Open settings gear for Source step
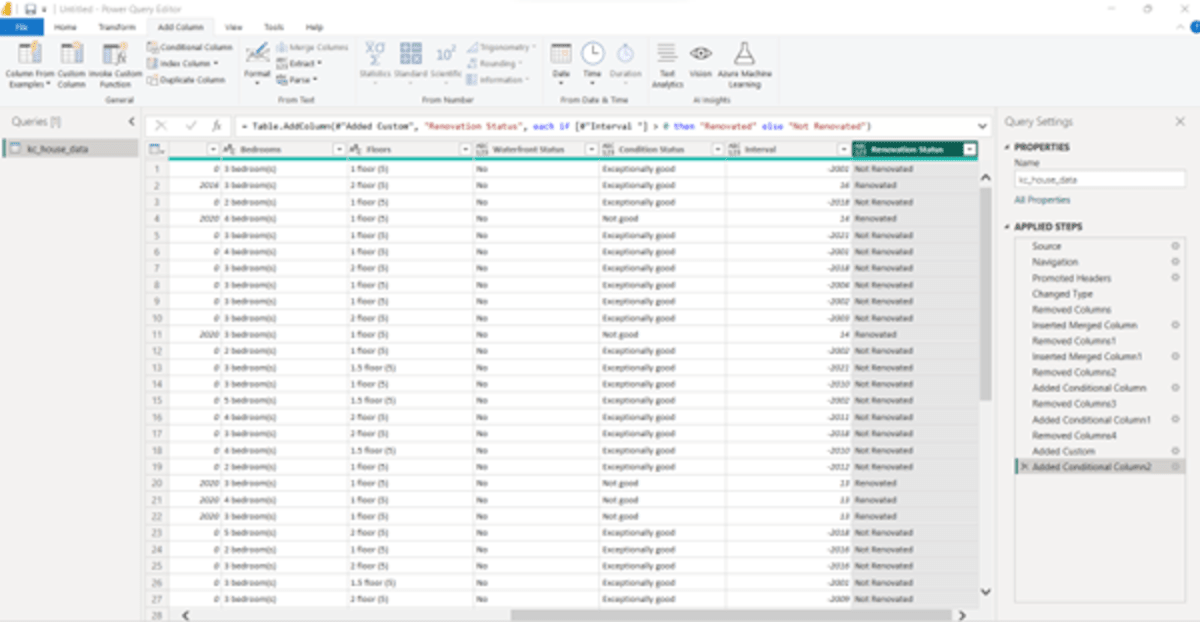This screenshot has height=622, width=1200. (x=1175, y=246)
